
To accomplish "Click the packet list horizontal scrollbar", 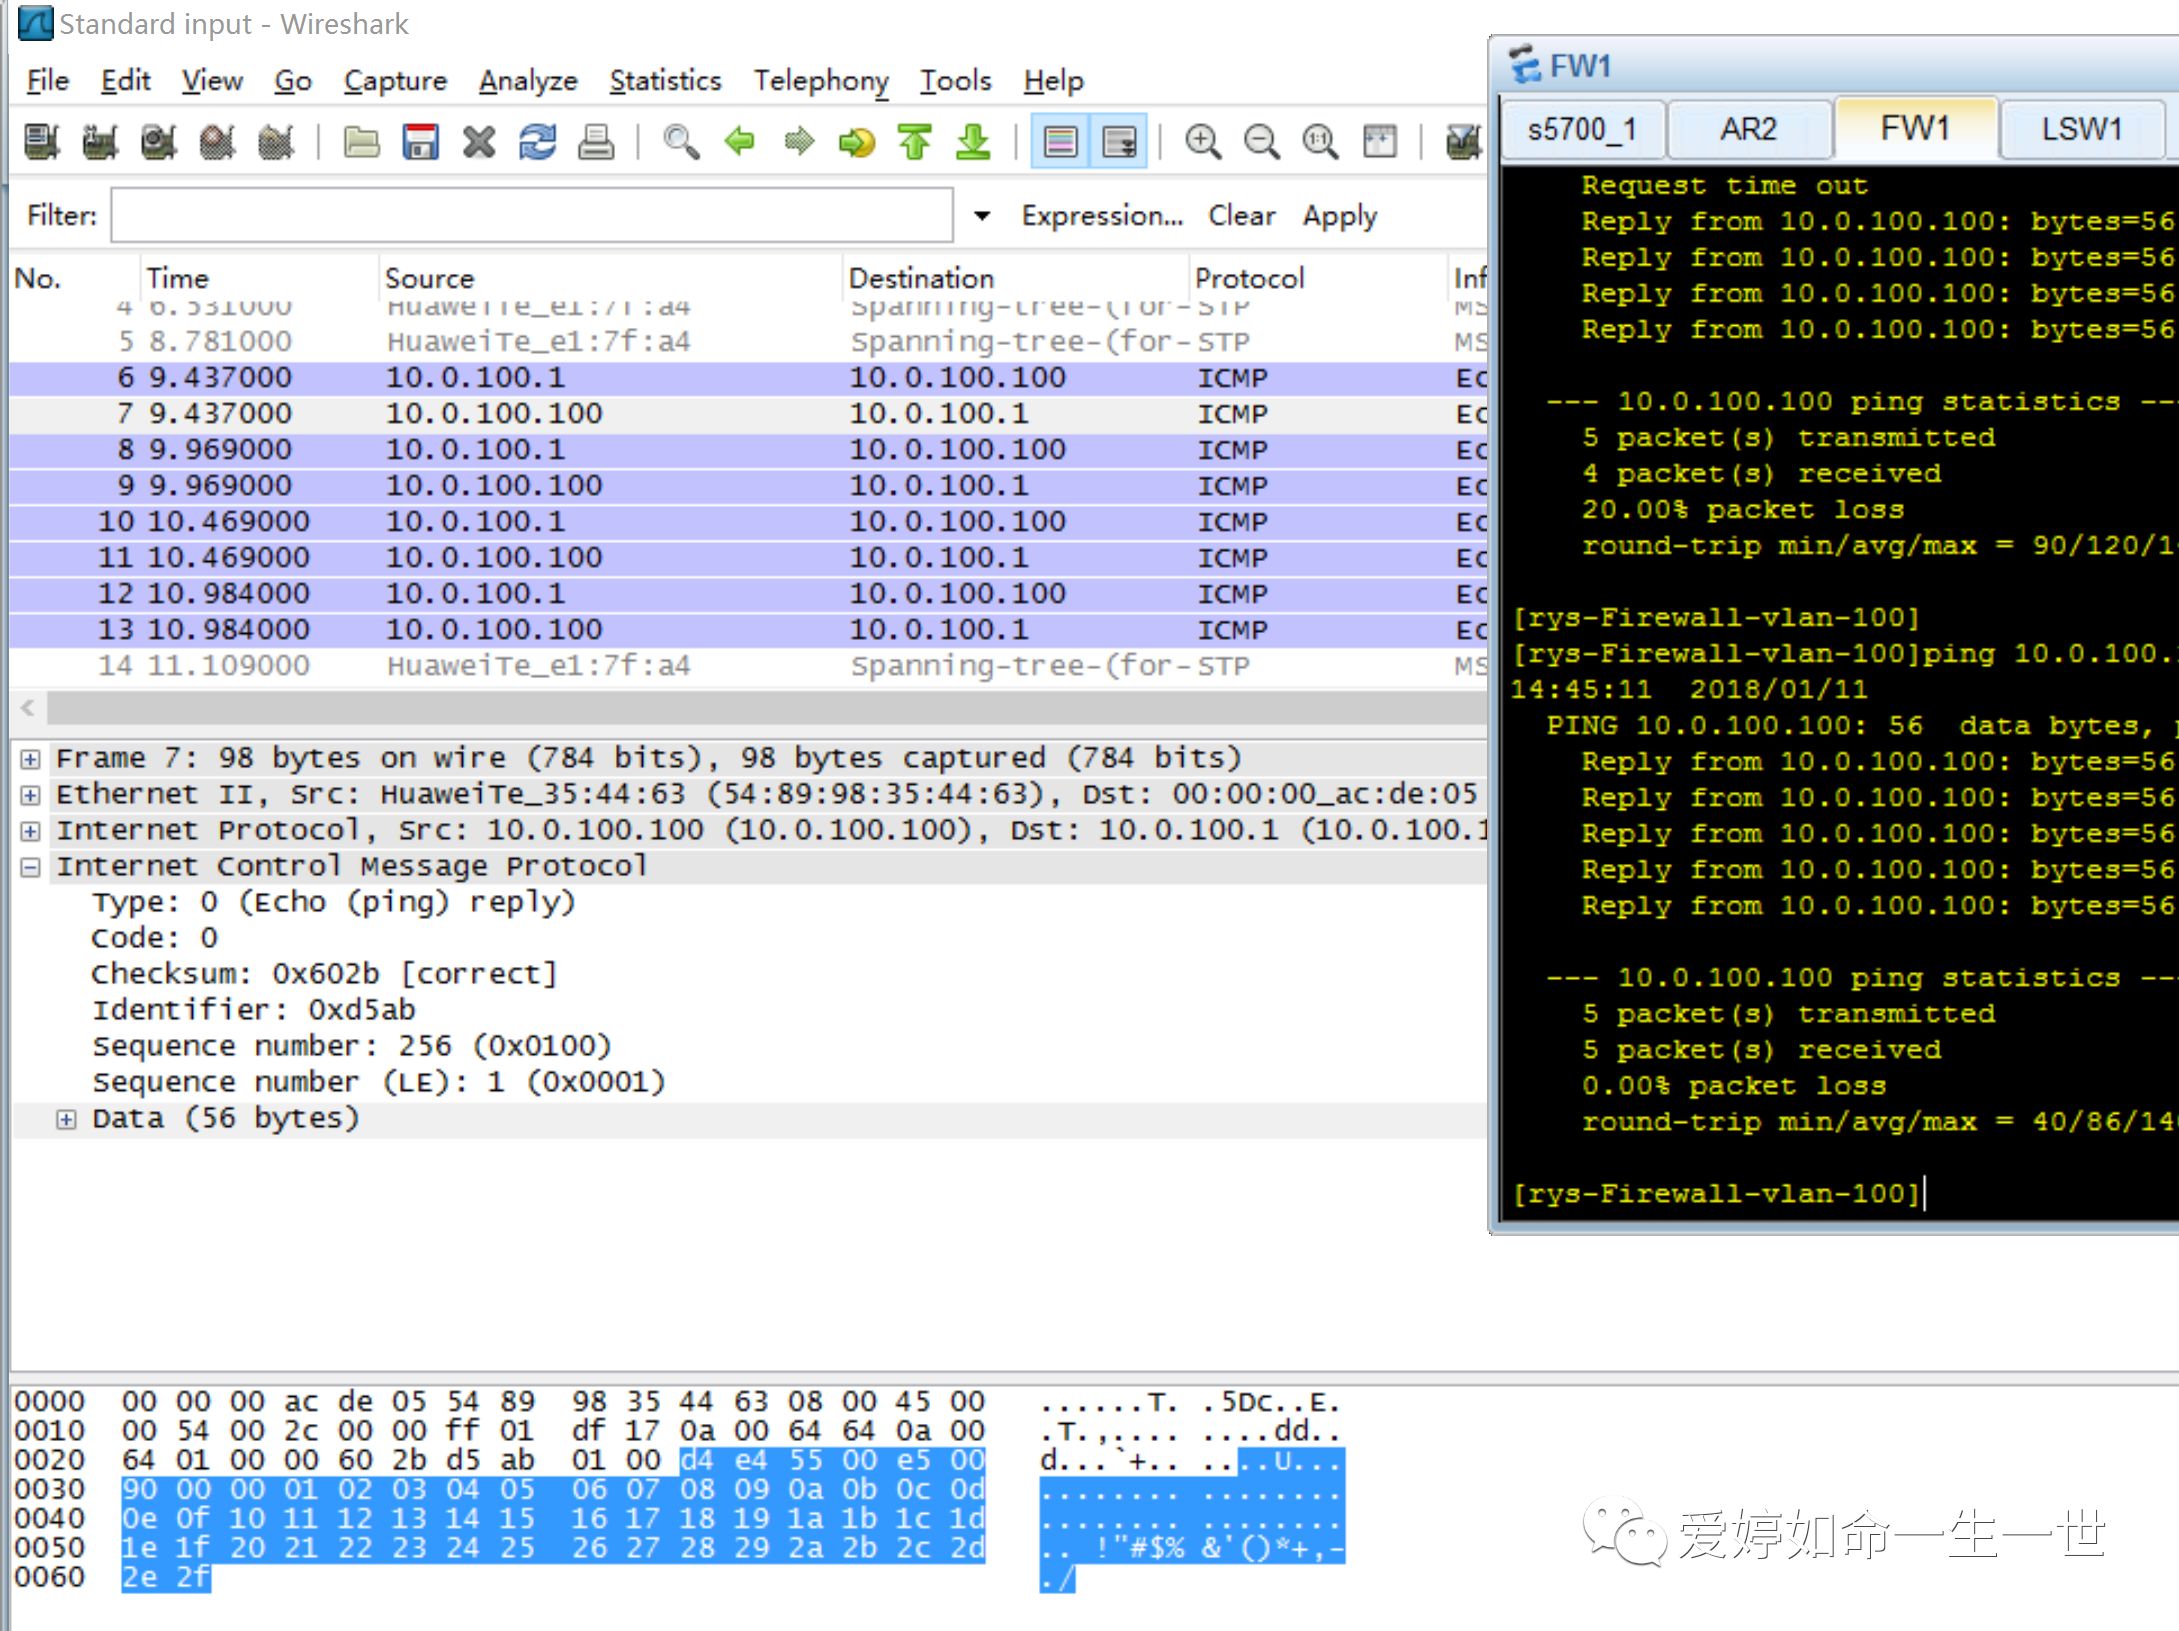I will coord(760,708).
